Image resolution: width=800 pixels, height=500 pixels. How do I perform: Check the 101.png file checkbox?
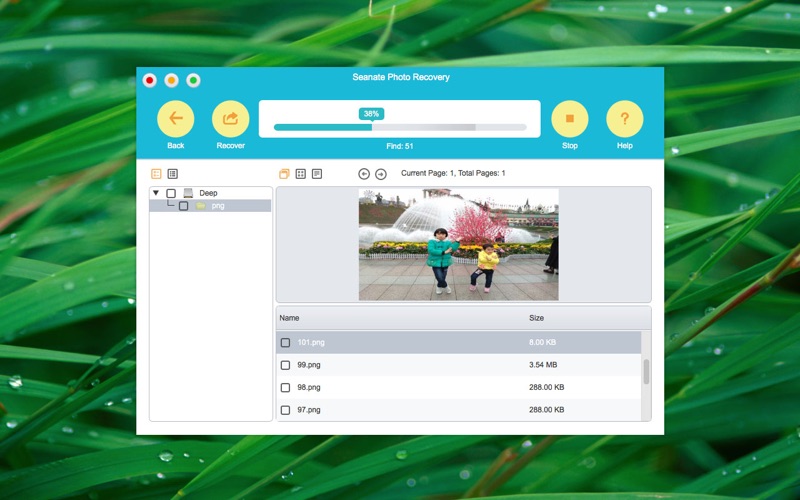286,342
